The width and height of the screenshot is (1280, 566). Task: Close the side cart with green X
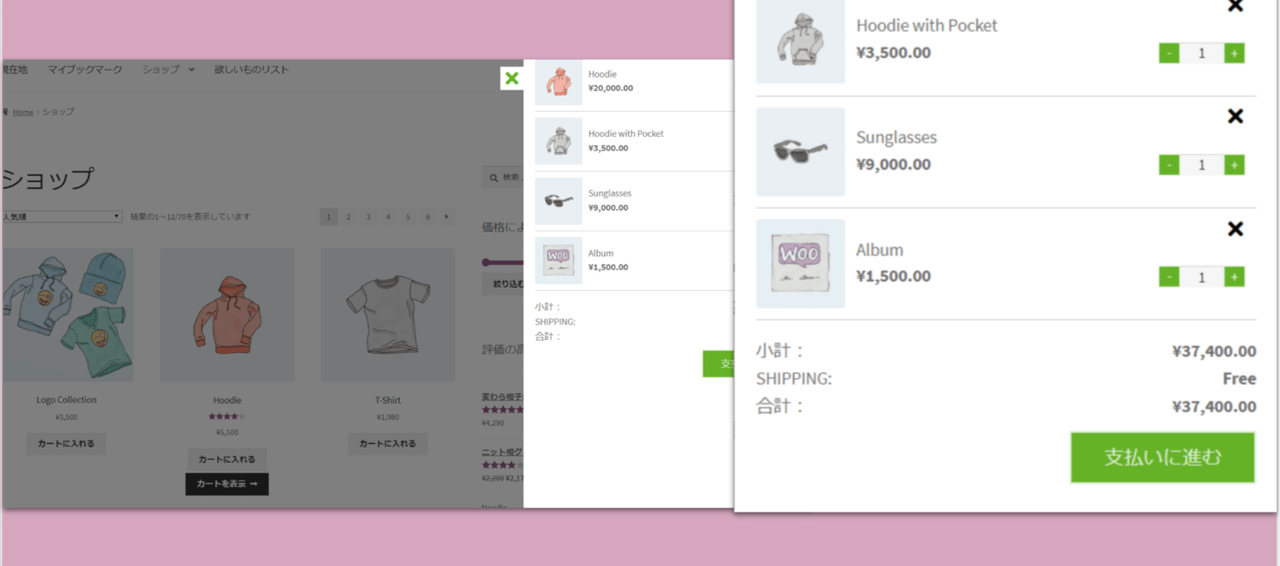[x=512, y=78]
